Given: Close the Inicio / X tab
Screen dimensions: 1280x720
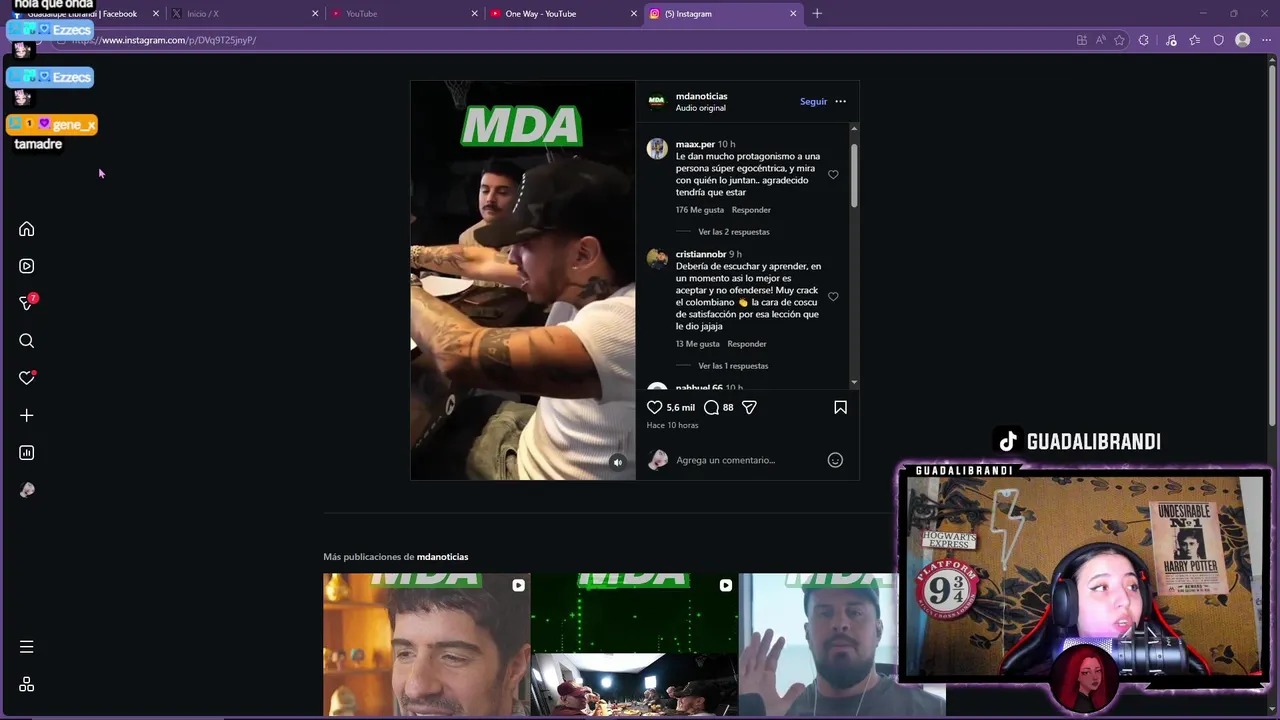Looking at the screenshot, I should click(x=315, y=14).
